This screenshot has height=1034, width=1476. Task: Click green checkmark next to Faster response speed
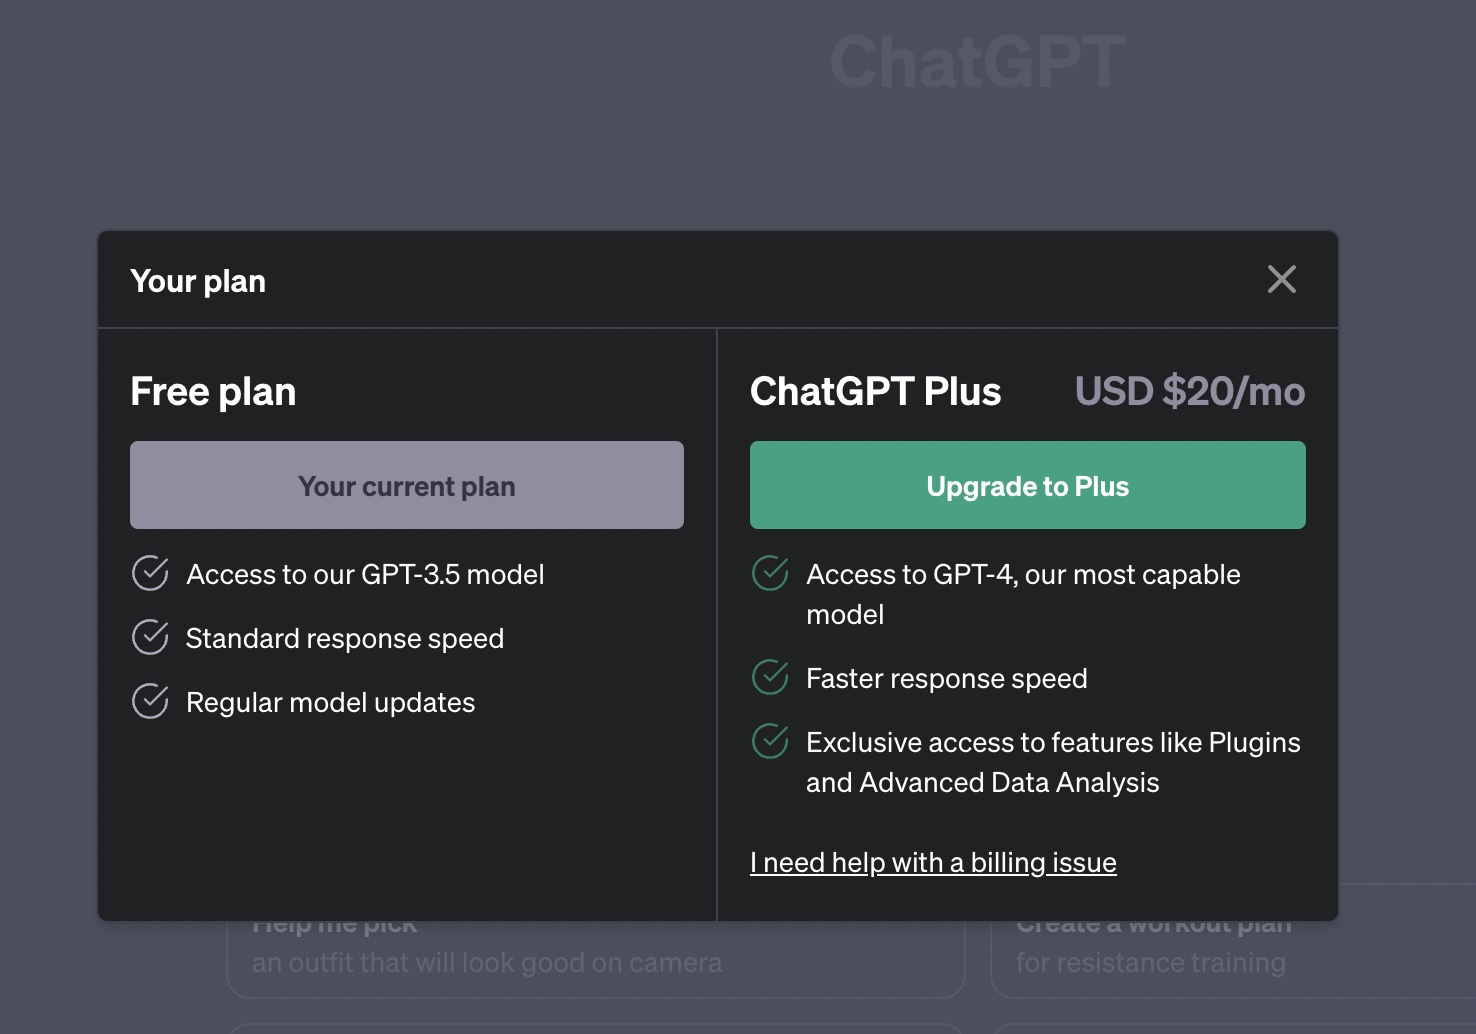[x=770, y=678]
